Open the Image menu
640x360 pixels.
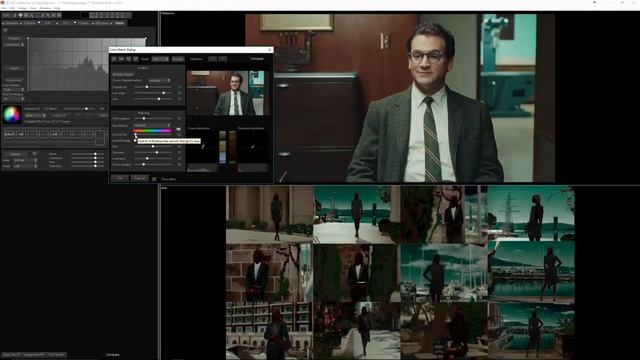(x=22, y=8)
